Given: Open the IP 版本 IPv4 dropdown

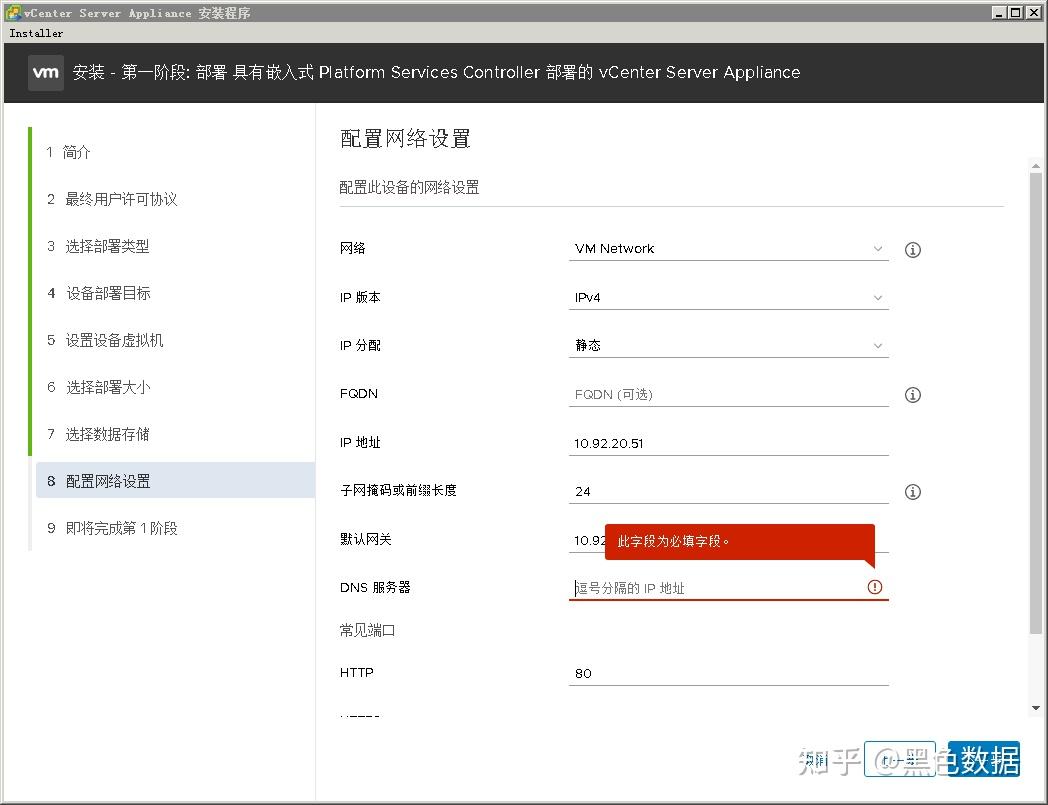Looking at the screenshot, I should (x=729, y=298).
